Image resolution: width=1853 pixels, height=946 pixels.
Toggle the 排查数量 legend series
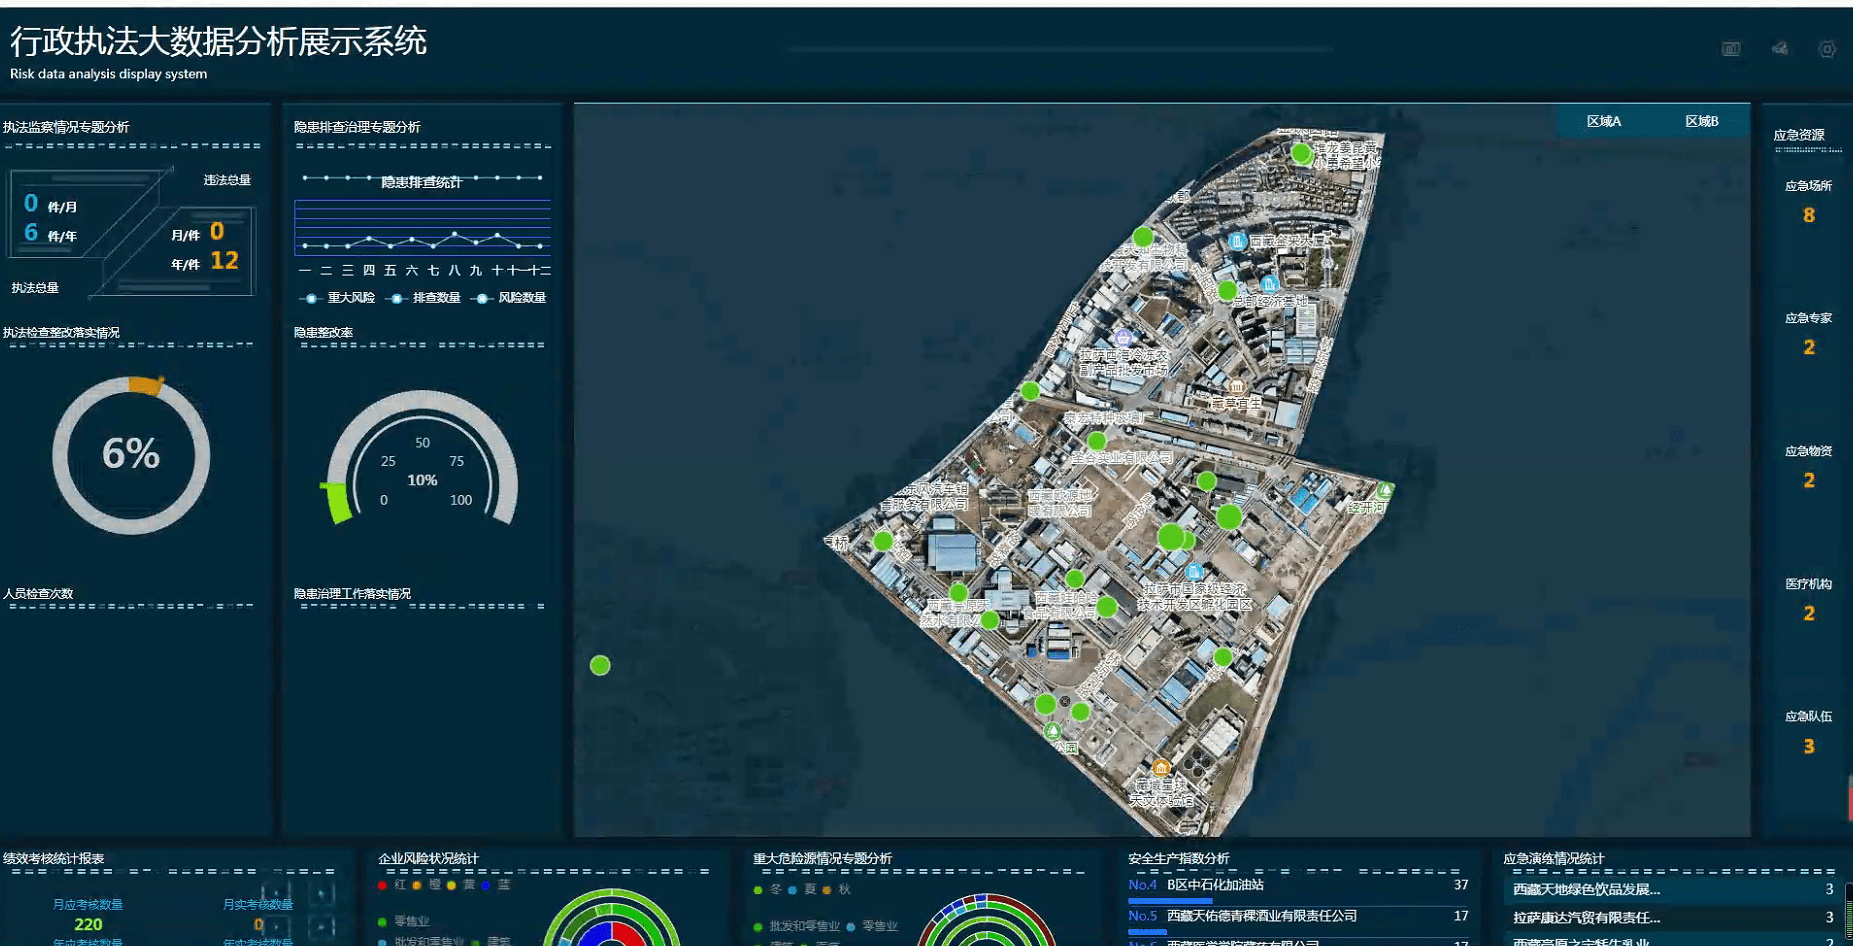pyautogui.click(x=423, y=298)
